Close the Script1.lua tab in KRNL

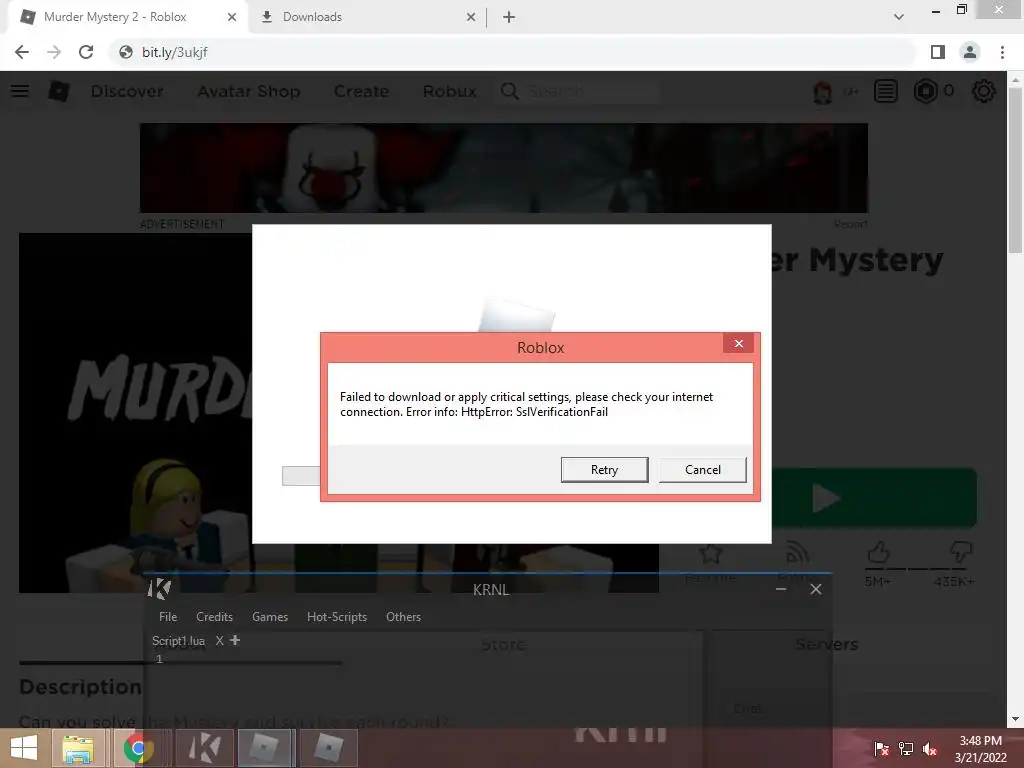220,641
